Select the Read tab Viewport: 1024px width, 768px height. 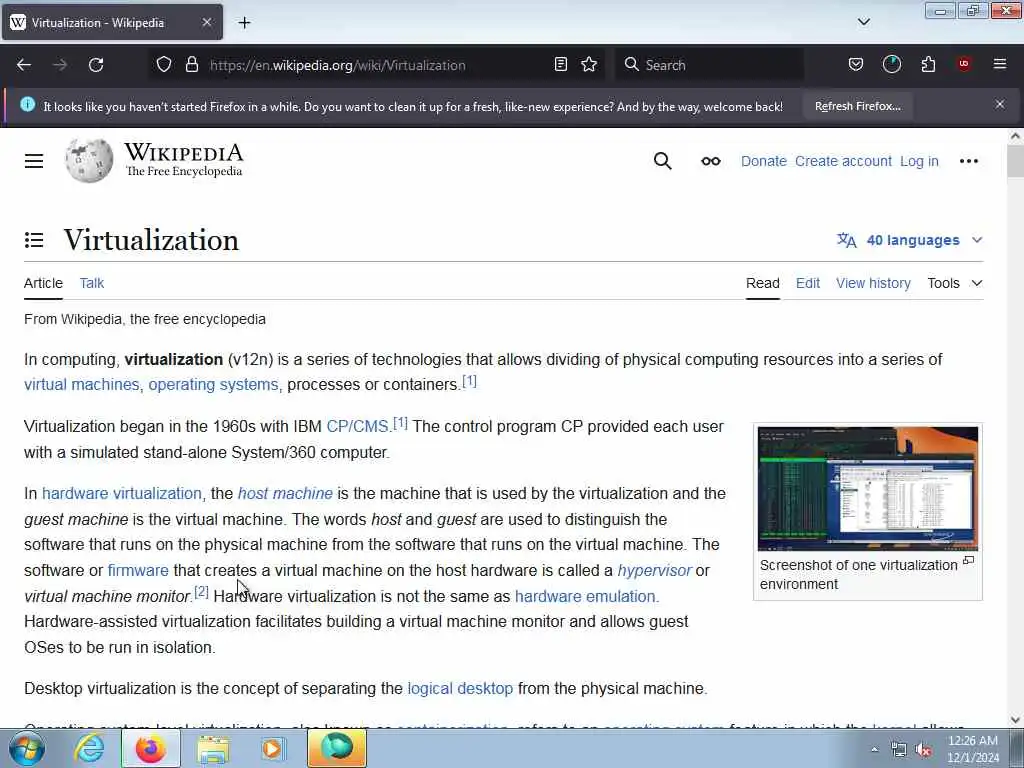pyautogui.click(x=763, y=283)
